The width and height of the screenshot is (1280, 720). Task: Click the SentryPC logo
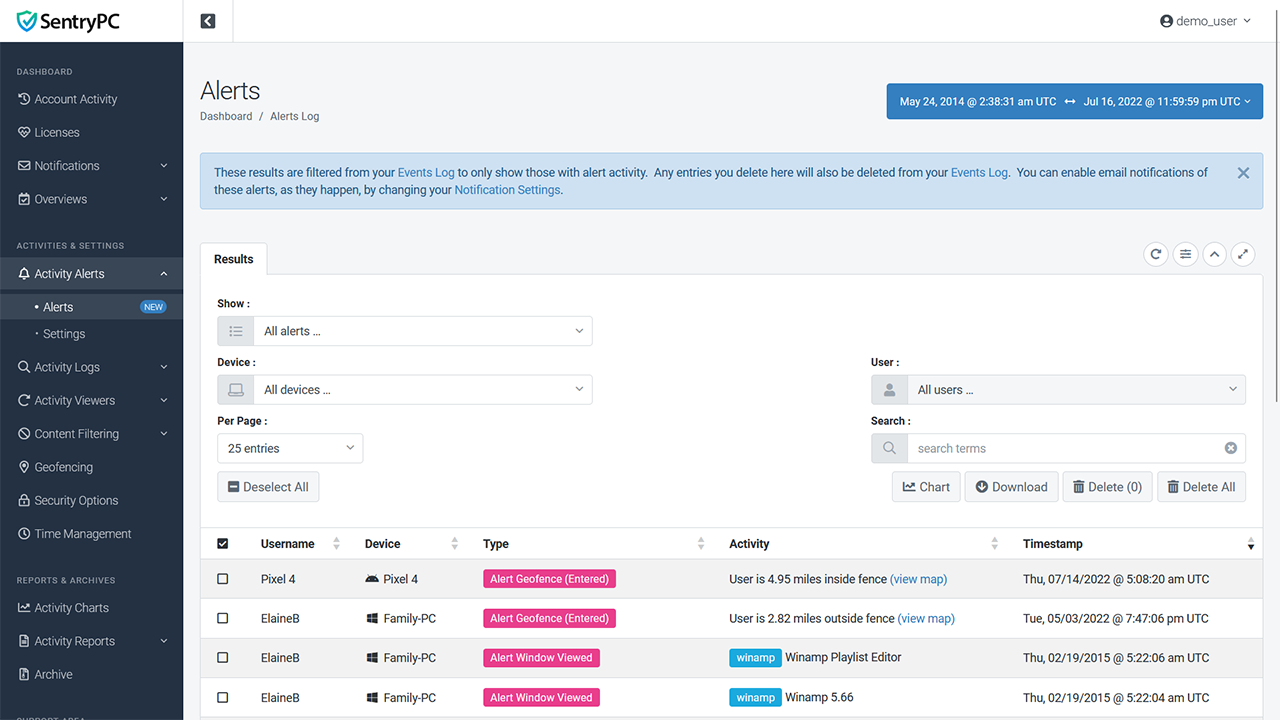[x=69, y=21]
